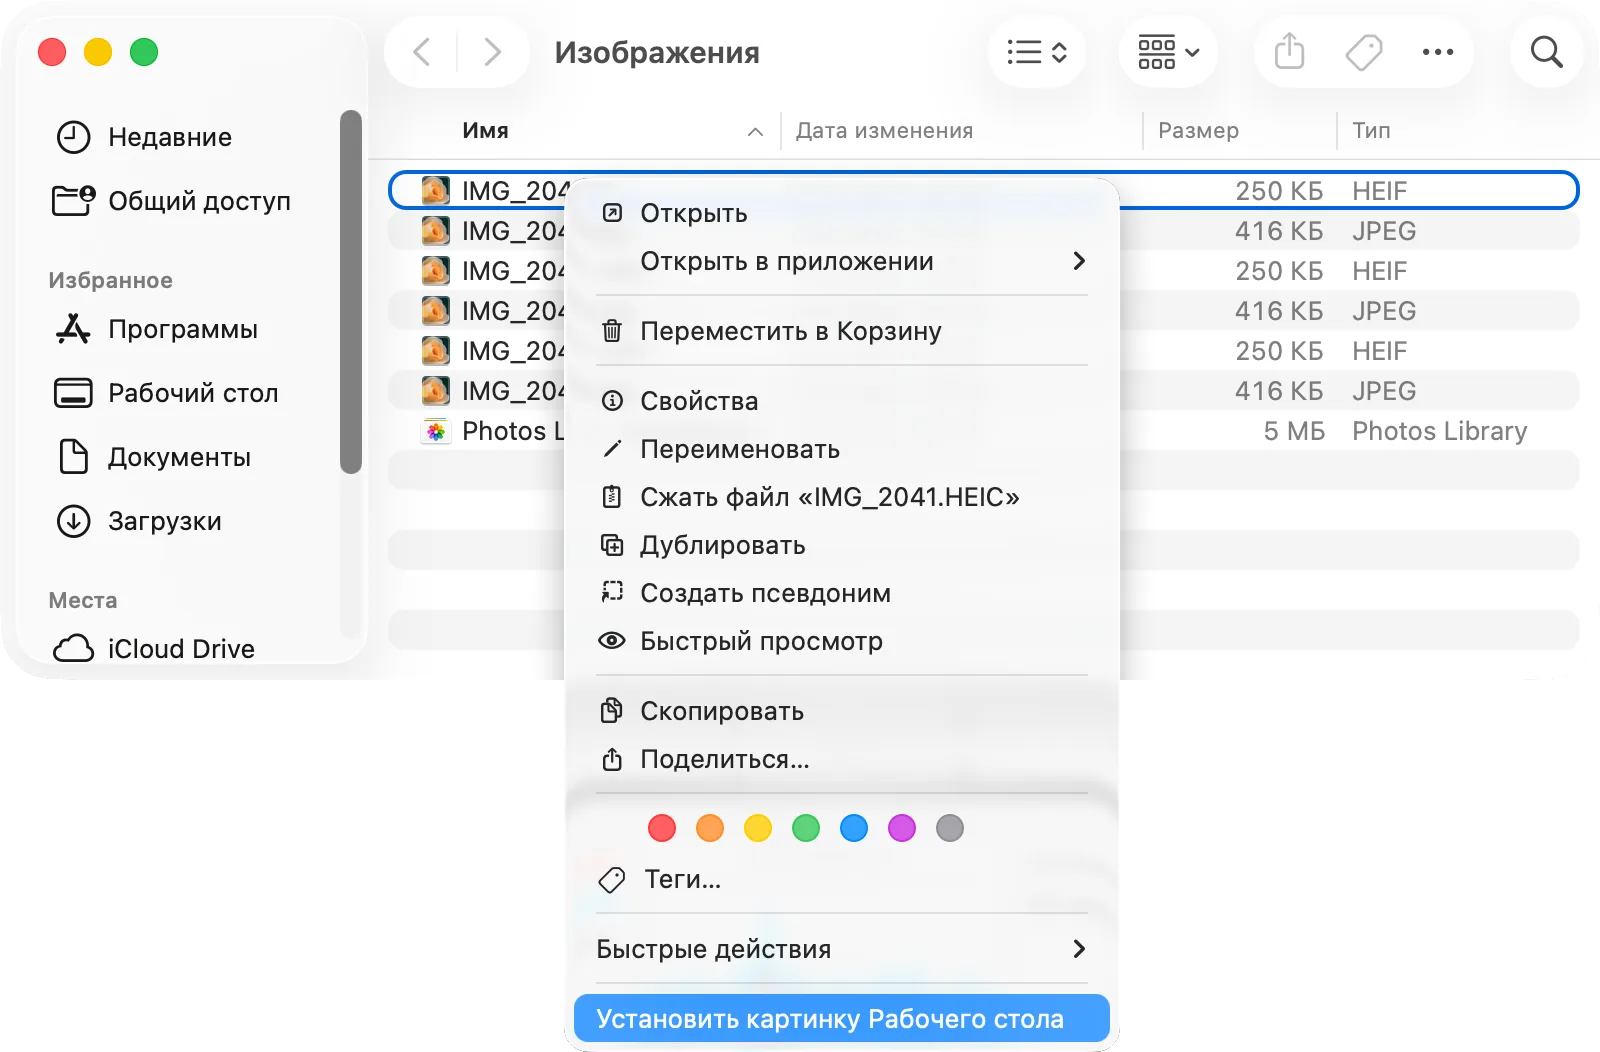This screenshot has height=1052, width=1600.
Task: Apply the orange tag color
Action: (710, 828)
